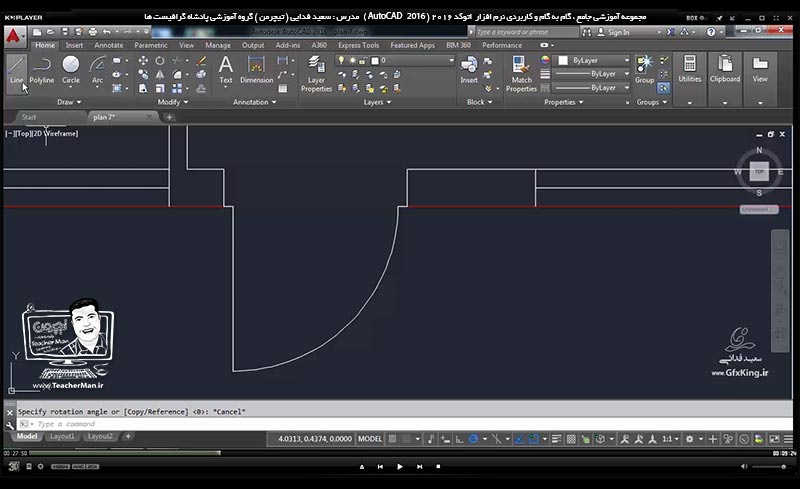The height and width of the screenshot is (489, 800).
Task: Toggle layer lock icon in layer dropdown
Action: point(363,60)
